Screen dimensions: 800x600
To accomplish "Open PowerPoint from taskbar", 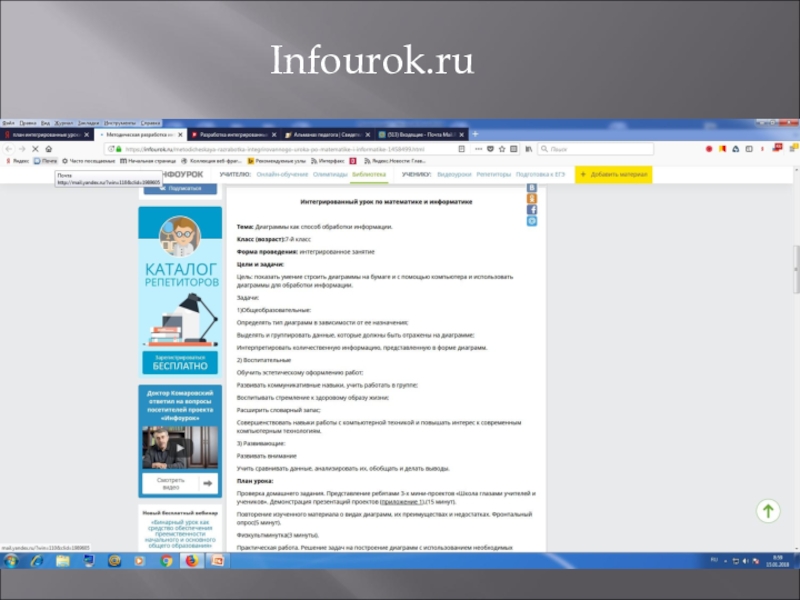I will point(217,561).
